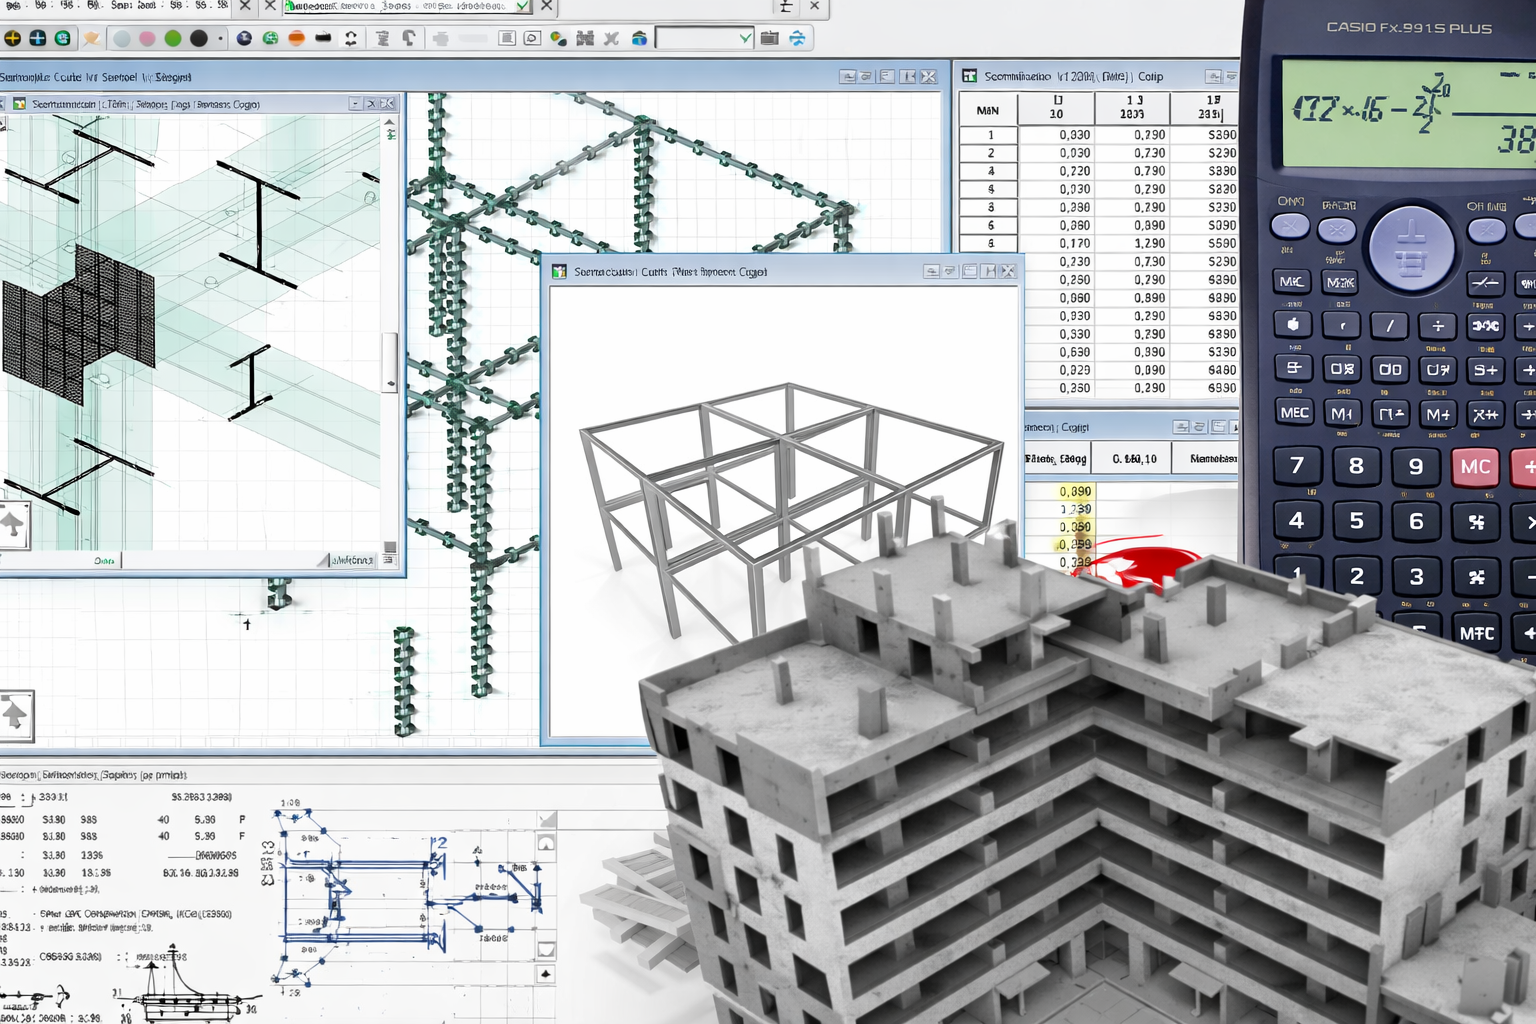This screenshot has height=1024, width=1536.
Task: Select the MAN column header in table
Action: point(988,110)
